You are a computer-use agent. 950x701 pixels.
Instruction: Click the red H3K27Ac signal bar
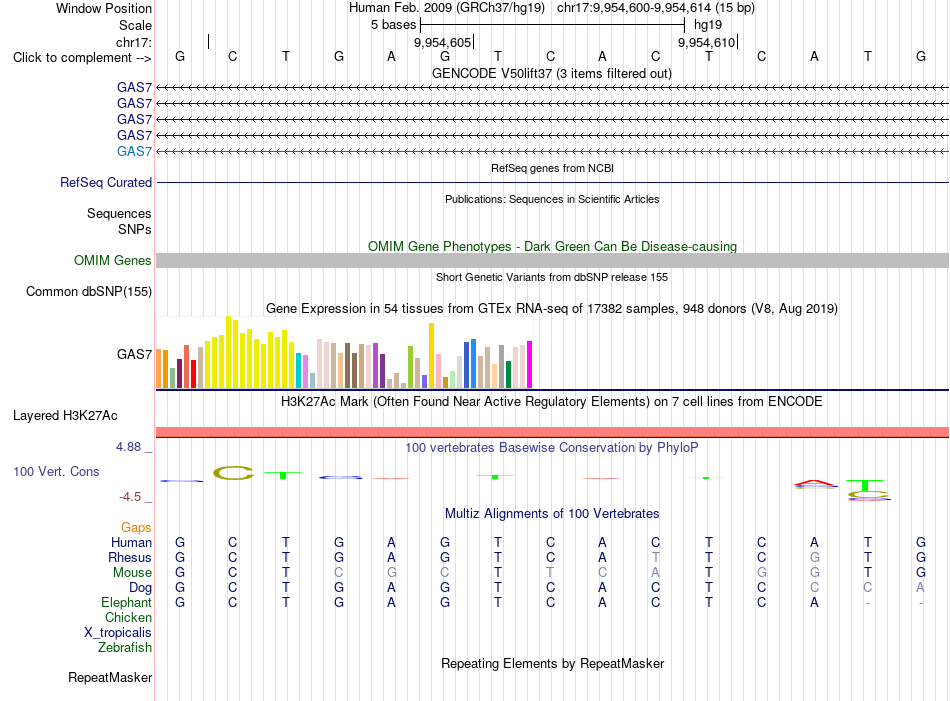coord(552,432)
